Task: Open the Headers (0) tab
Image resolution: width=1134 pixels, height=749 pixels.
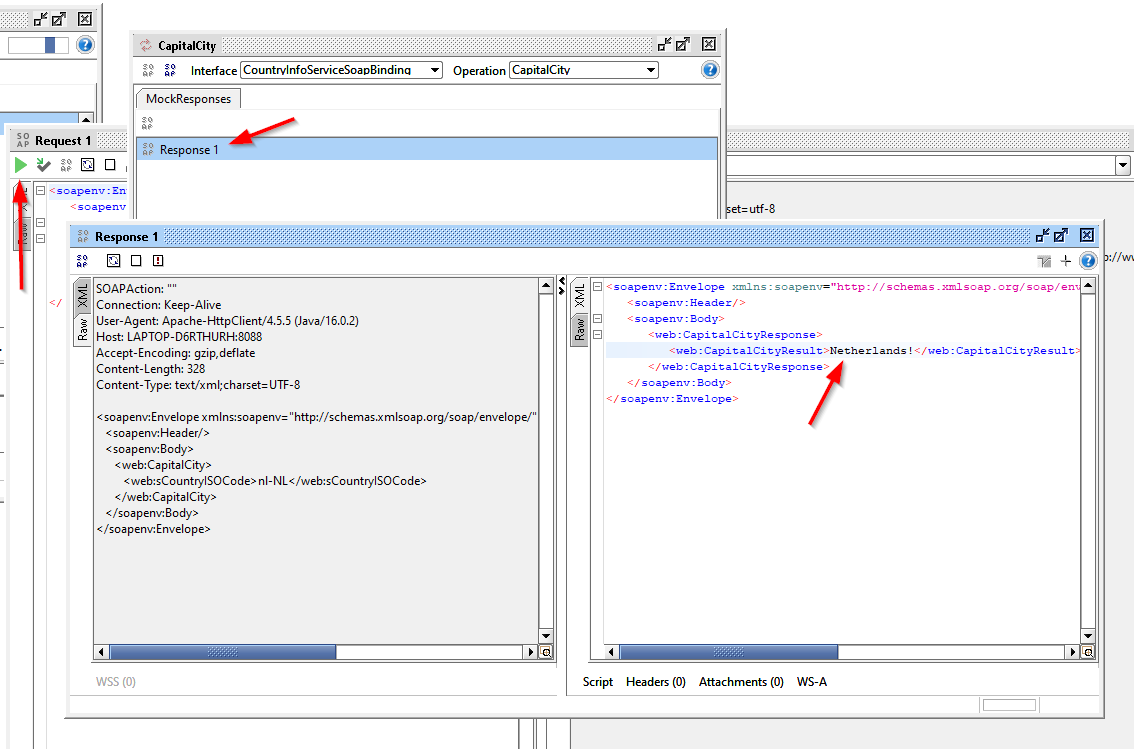Action: click(x=655, y=682)
